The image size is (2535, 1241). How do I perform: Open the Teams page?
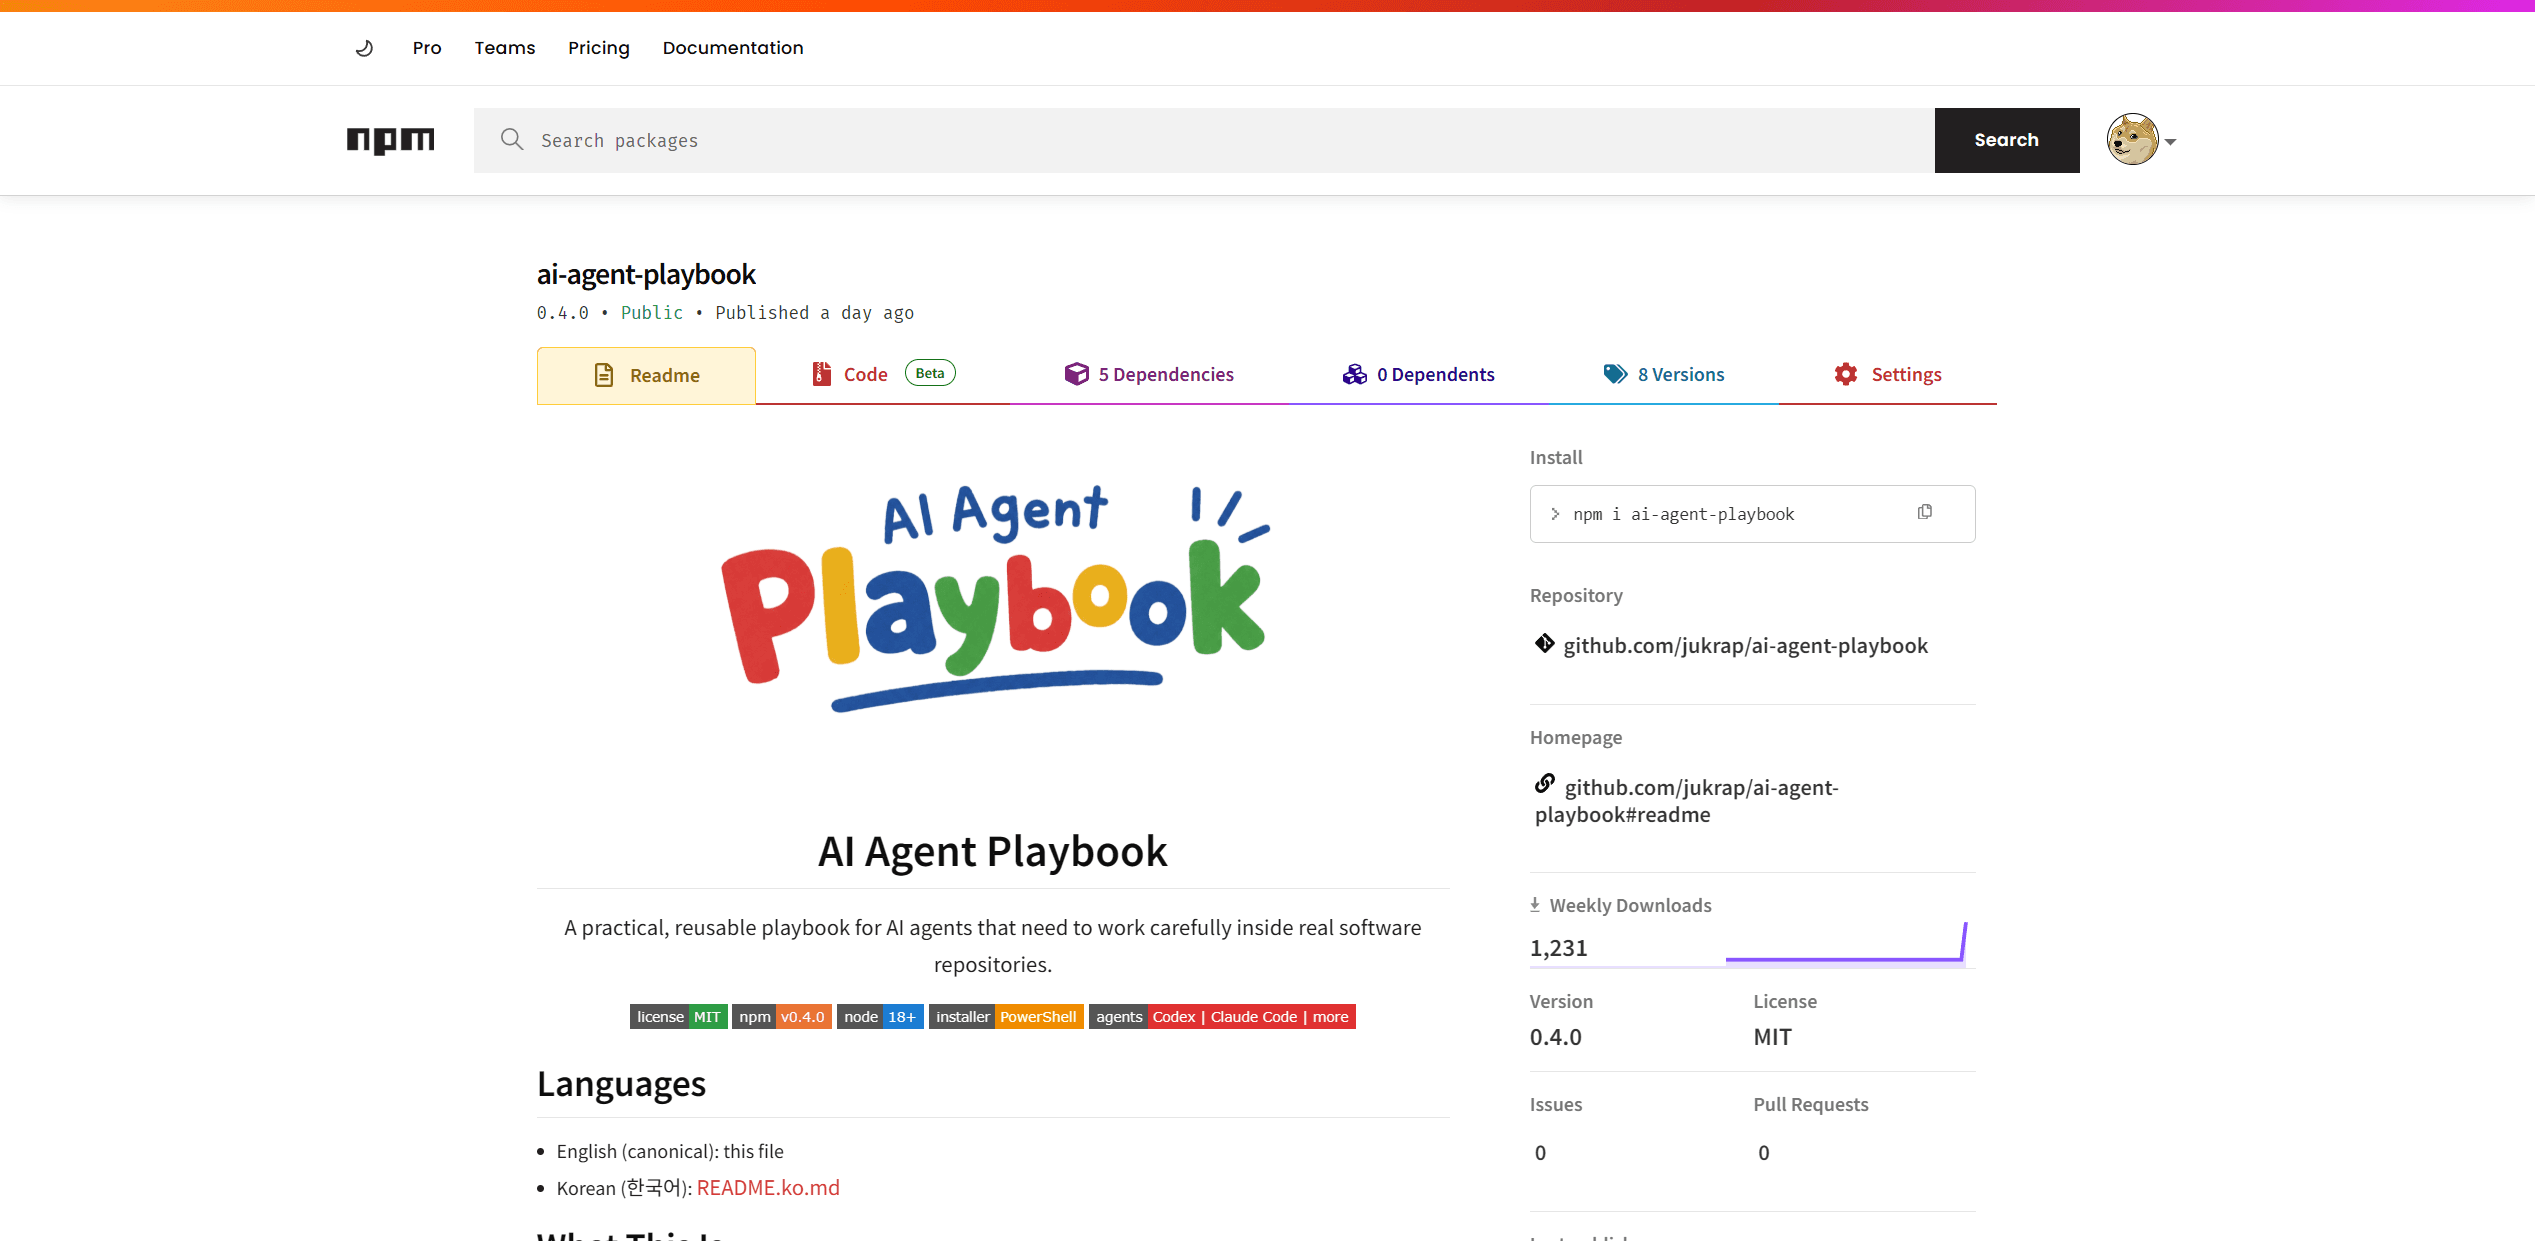(x=505, y=48)
